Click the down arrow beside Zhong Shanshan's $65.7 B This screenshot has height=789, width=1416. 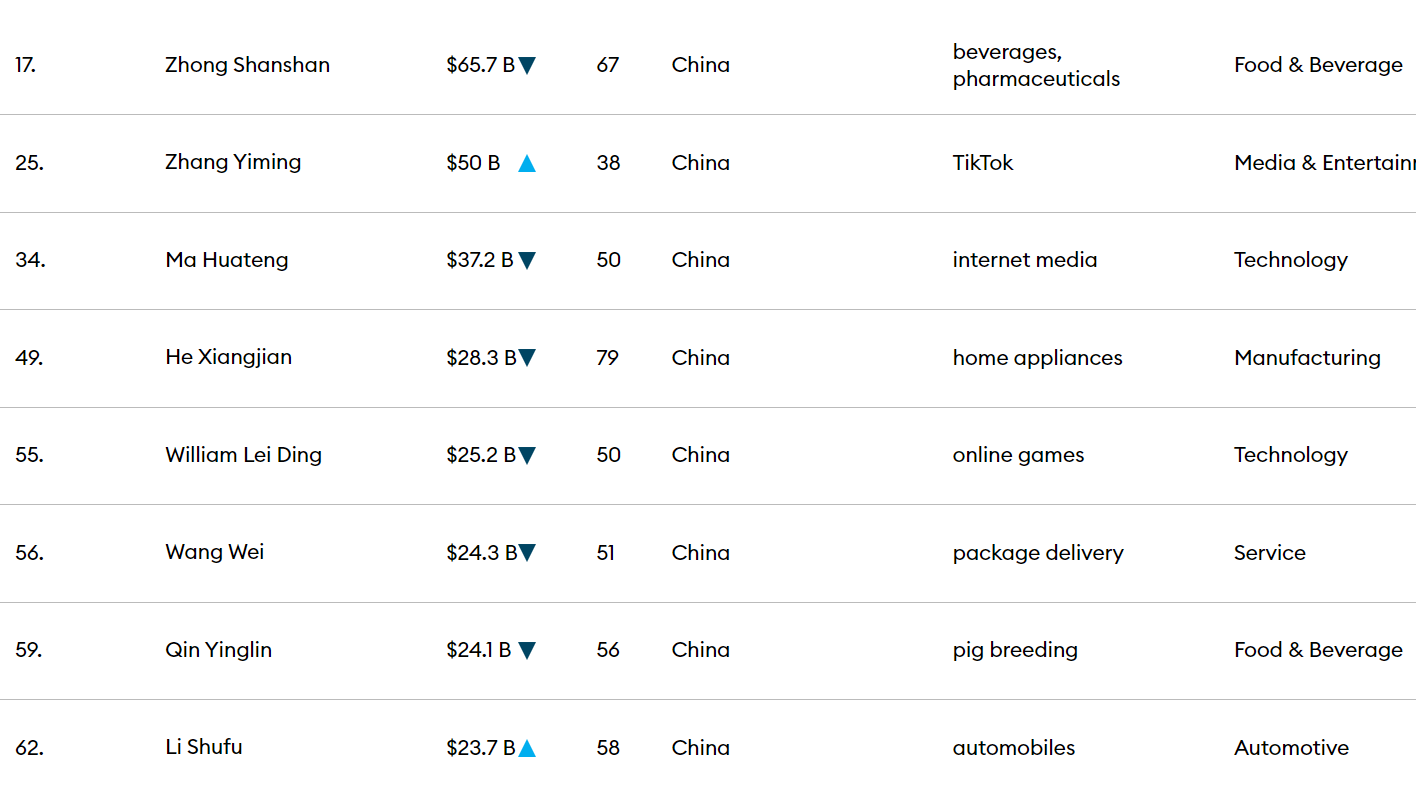(527, 66)
